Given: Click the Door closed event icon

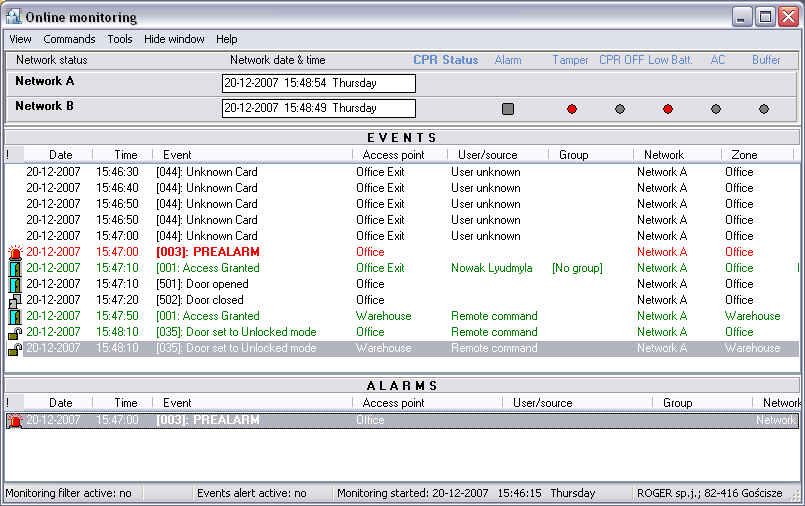Looking at the screenshot, I should (14, 300).
